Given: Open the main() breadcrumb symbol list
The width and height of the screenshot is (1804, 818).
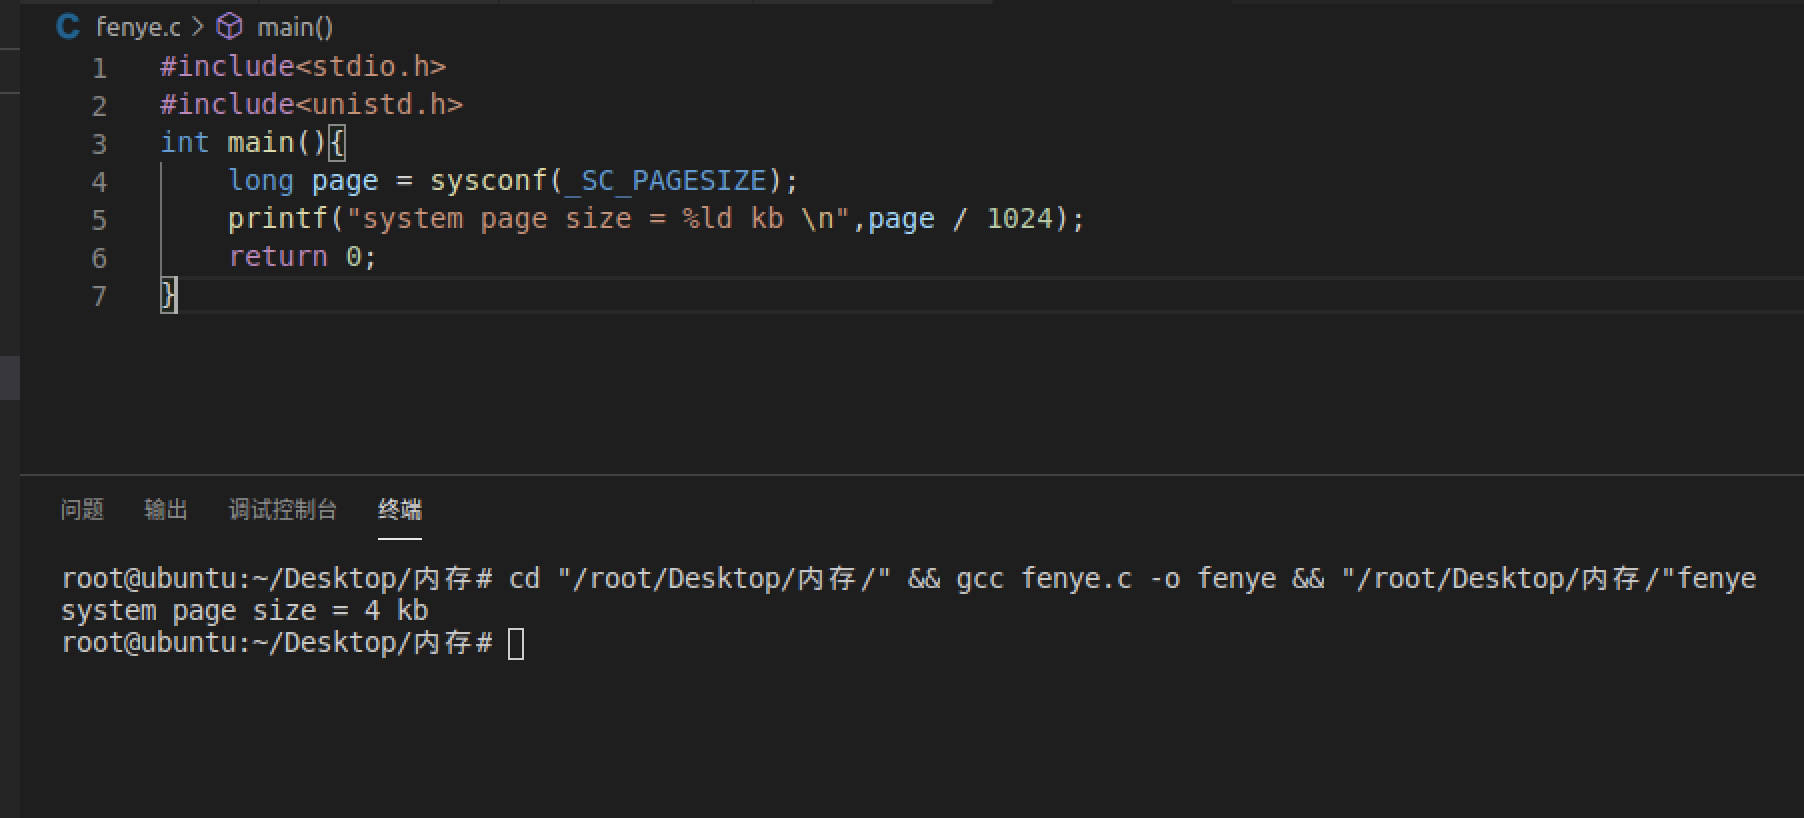Looking at the screenshot, I should (294, 27).
